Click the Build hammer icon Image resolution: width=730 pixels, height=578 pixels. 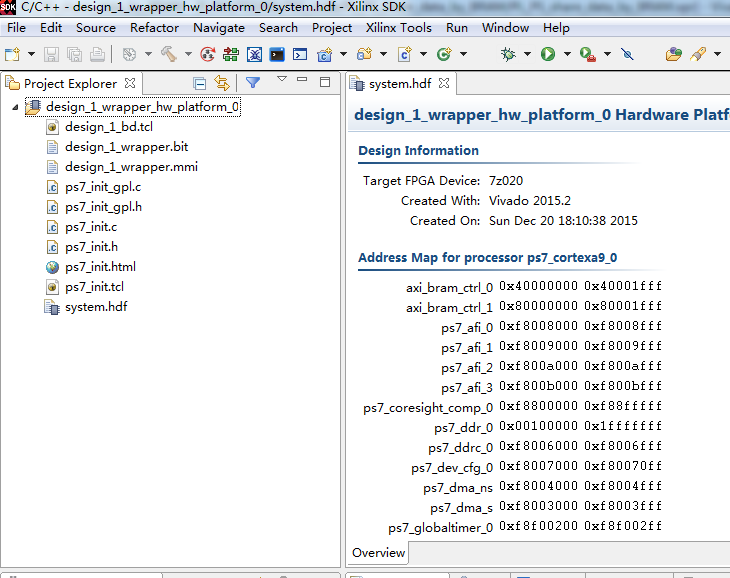point(169,54)
